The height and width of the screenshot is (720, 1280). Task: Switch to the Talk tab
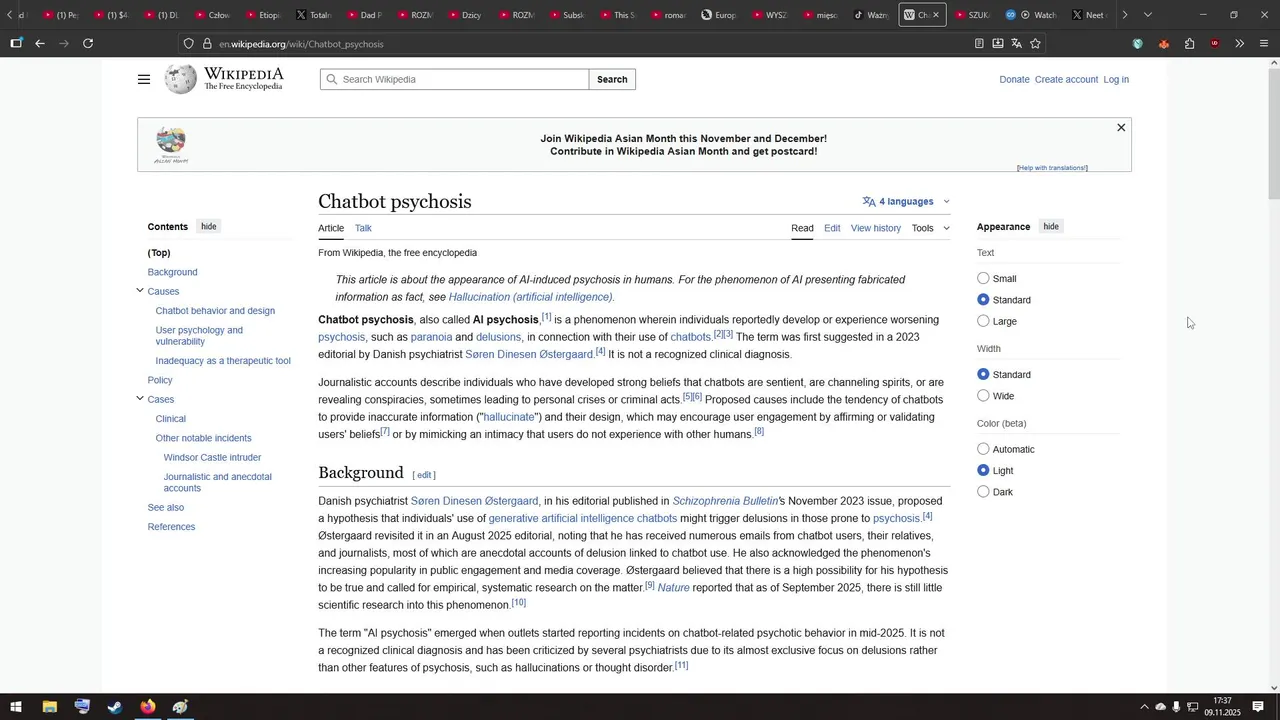pos(363,228)
